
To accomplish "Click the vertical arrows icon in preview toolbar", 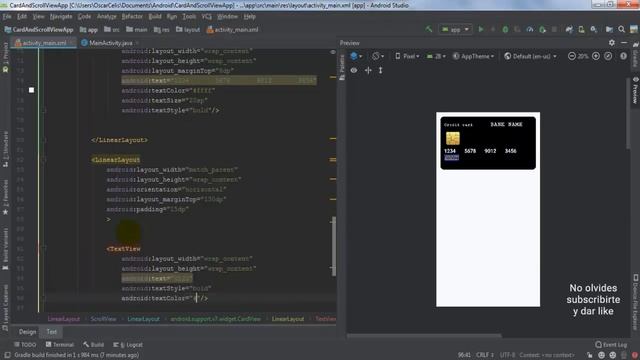I will 380,70.
